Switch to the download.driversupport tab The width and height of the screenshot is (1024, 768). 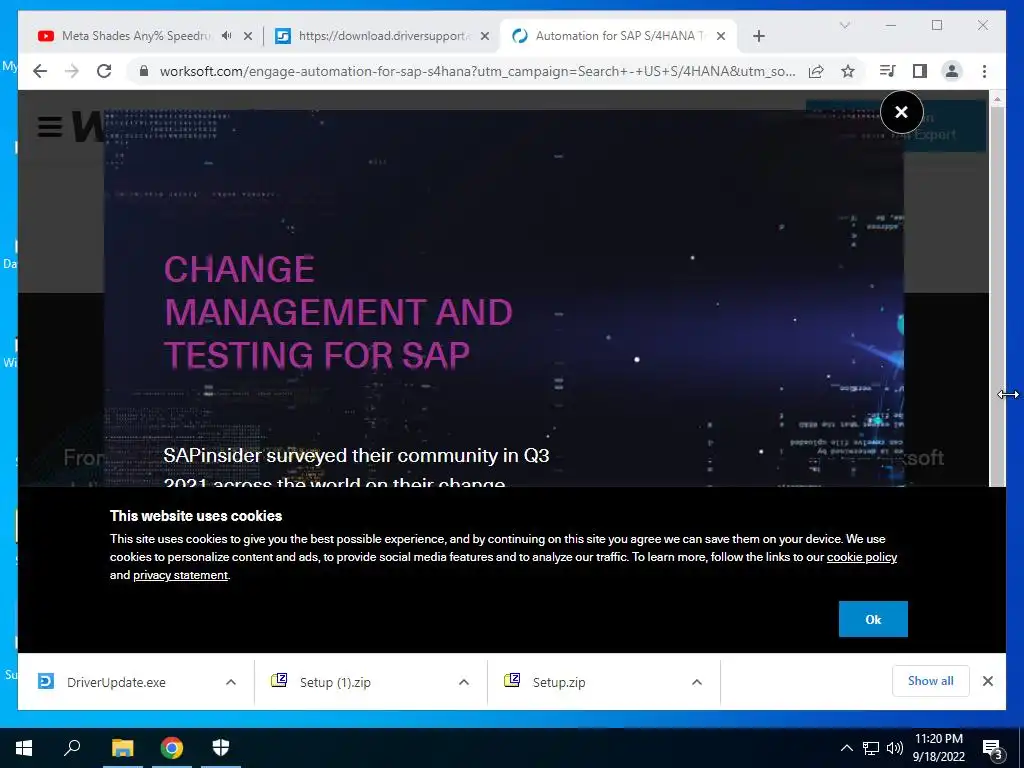point(381,36)
